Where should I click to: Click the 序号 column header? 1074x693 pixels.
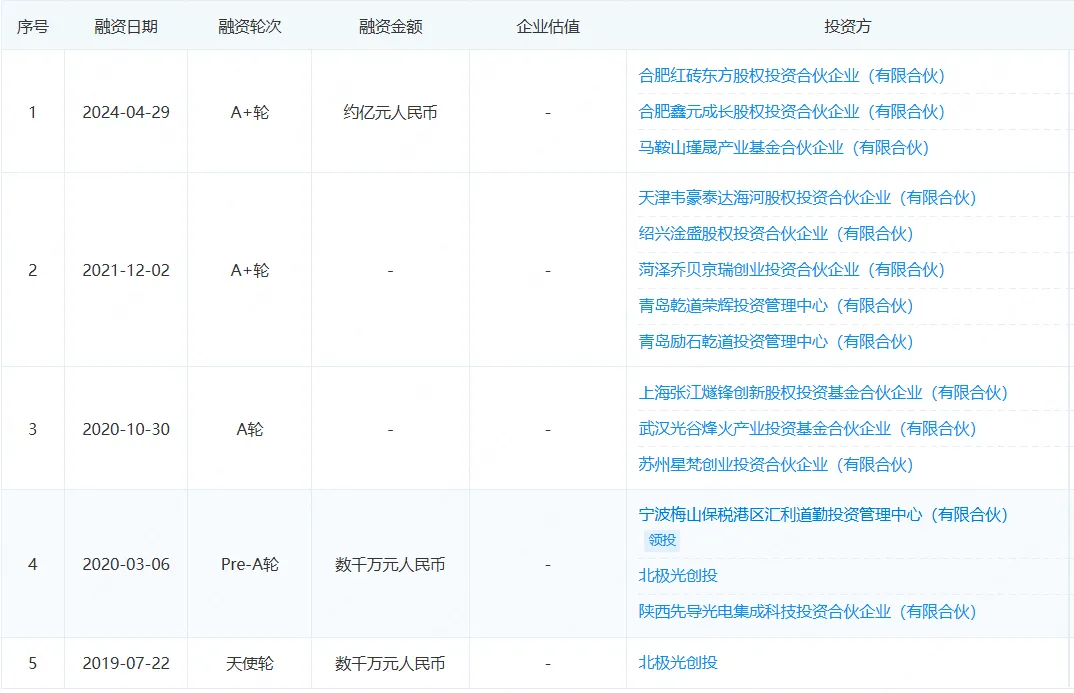pos(33,27)
